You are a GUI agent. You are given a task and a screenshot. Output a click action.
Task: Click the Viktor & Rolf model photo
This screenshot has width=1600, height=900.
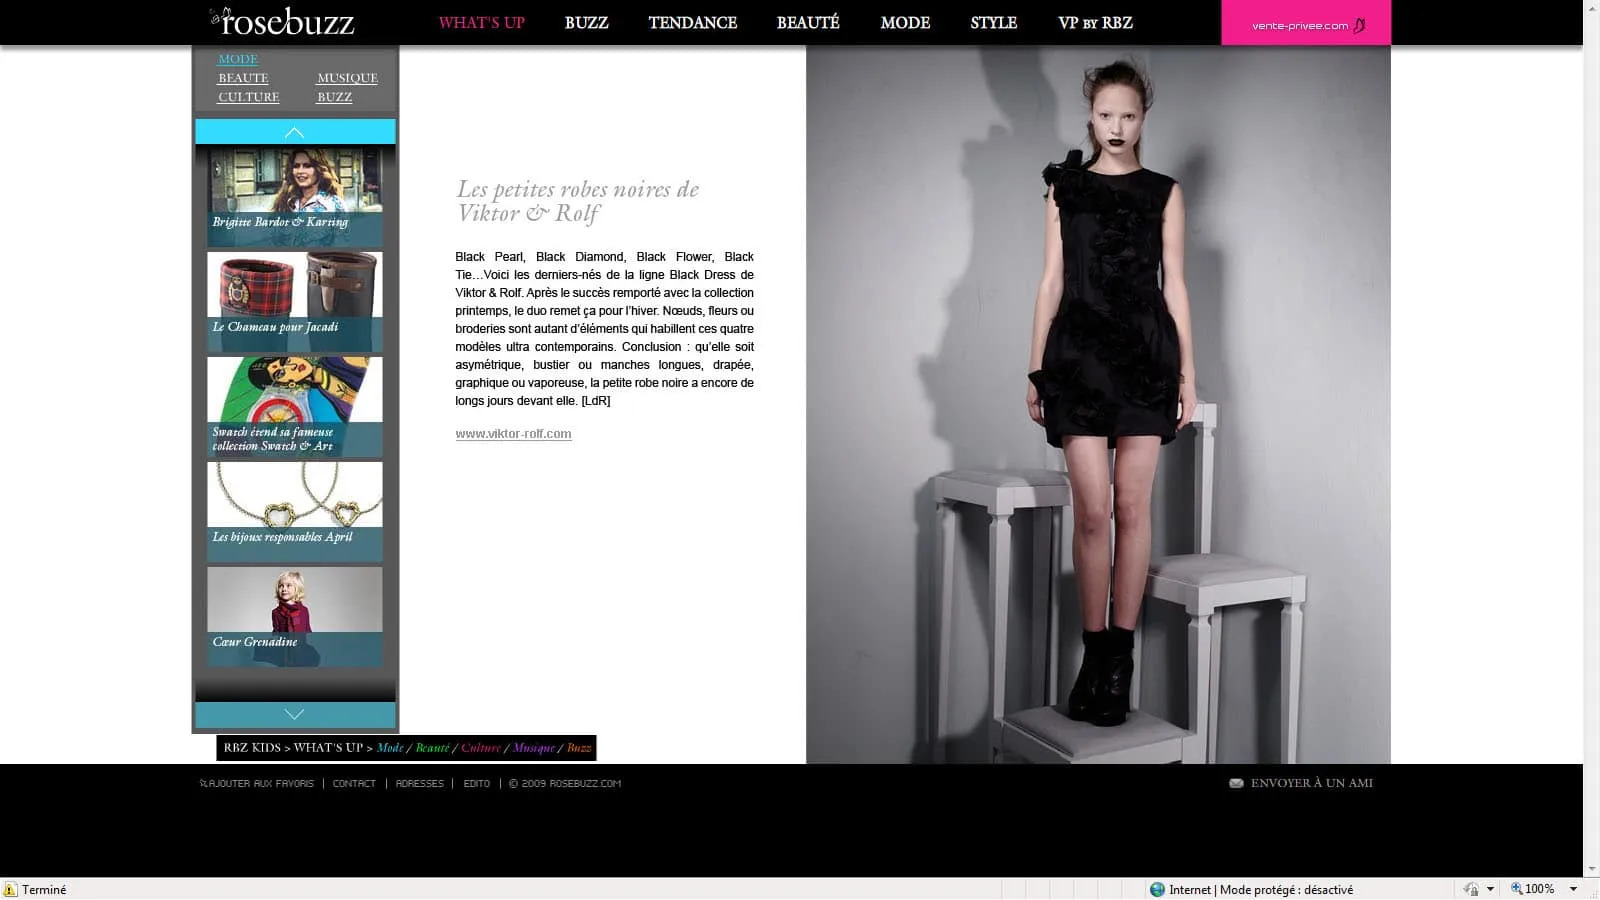pos(1098,404)
